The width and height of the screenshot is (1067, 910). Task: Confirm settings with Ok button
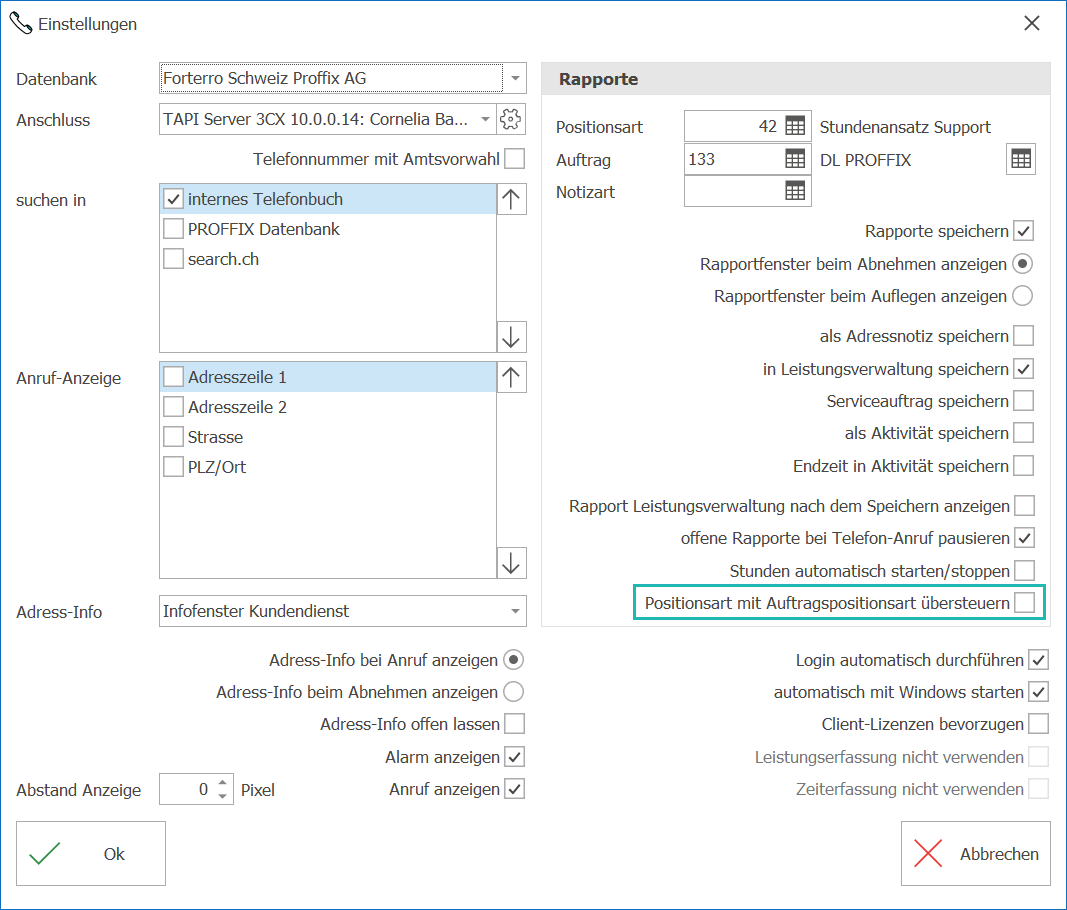91,854
